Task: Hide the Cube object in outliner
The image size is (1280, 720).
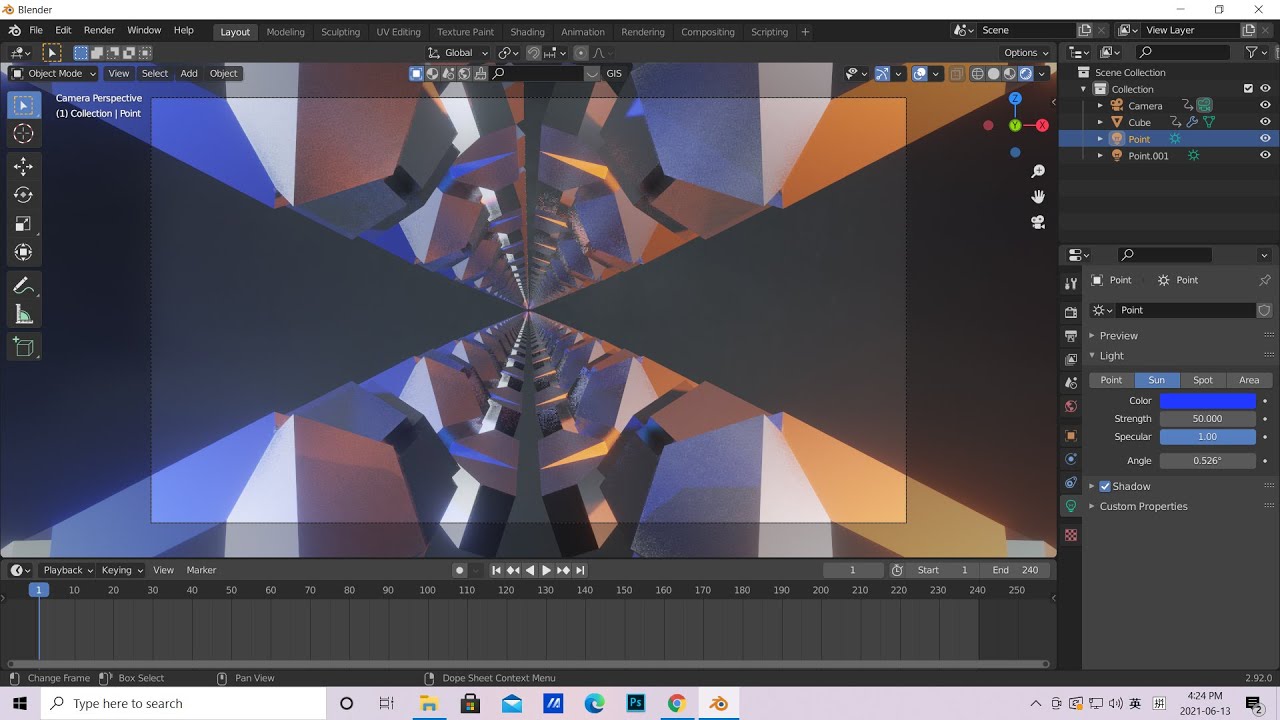Action: click(x=1265, y=122)
